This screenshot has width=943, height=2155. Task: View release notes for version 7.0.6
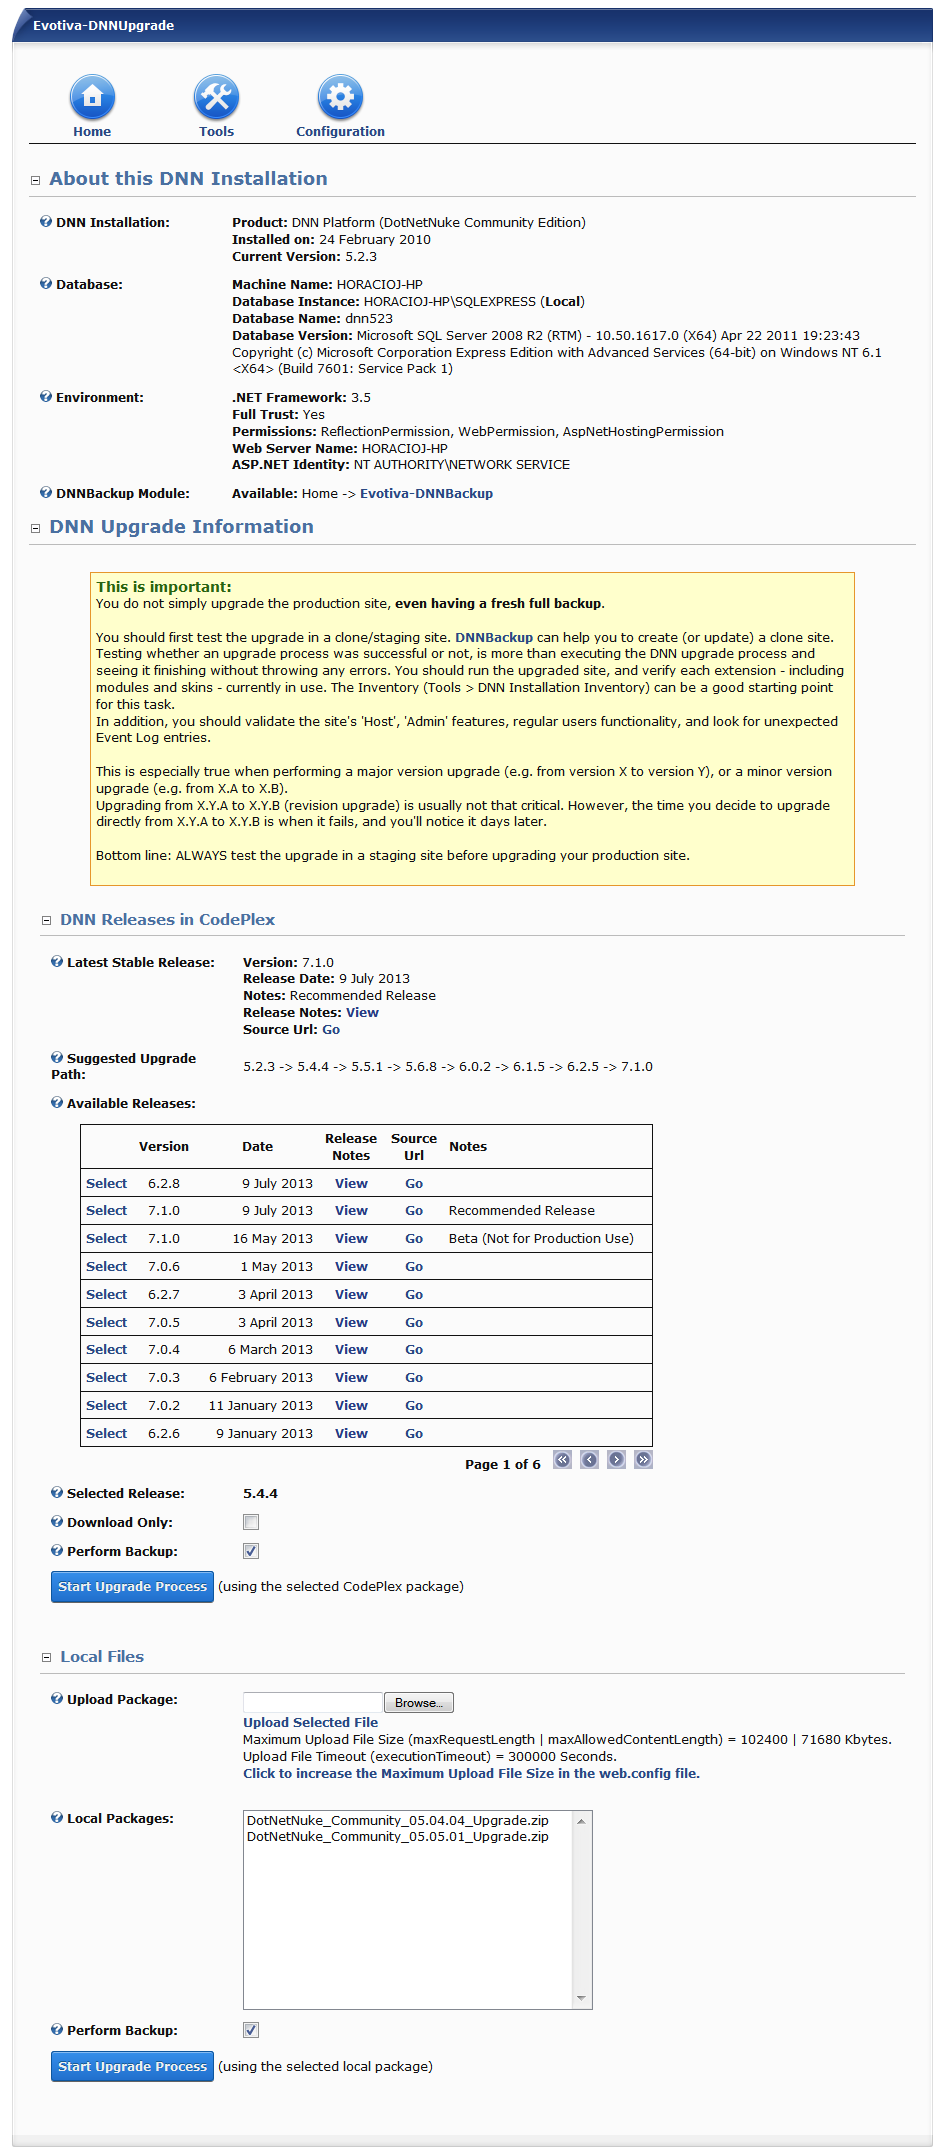351,1266
